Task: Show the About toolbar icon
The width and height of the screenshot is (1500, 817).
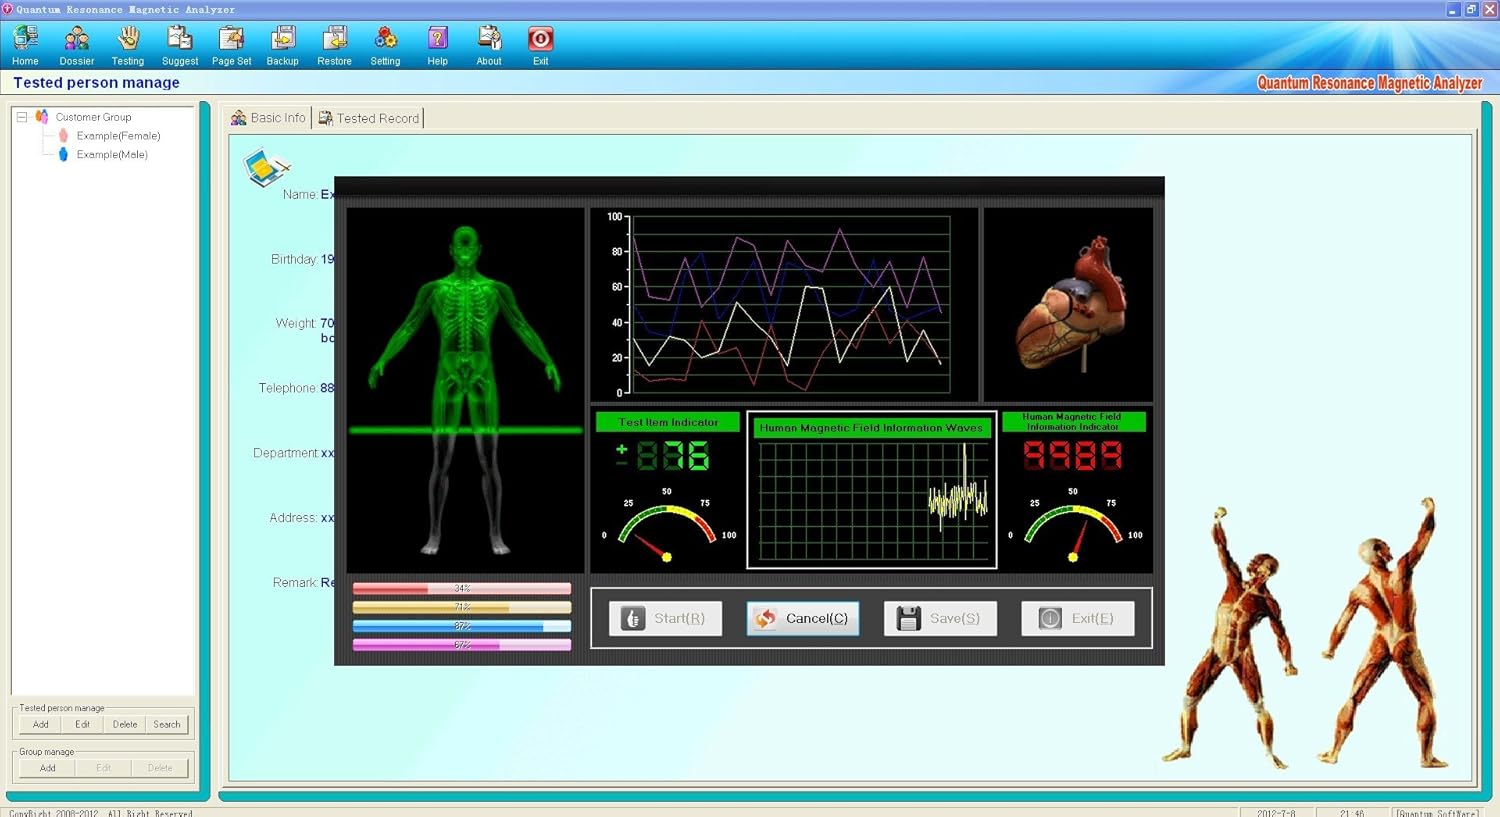Action: [x=489, y=46]
